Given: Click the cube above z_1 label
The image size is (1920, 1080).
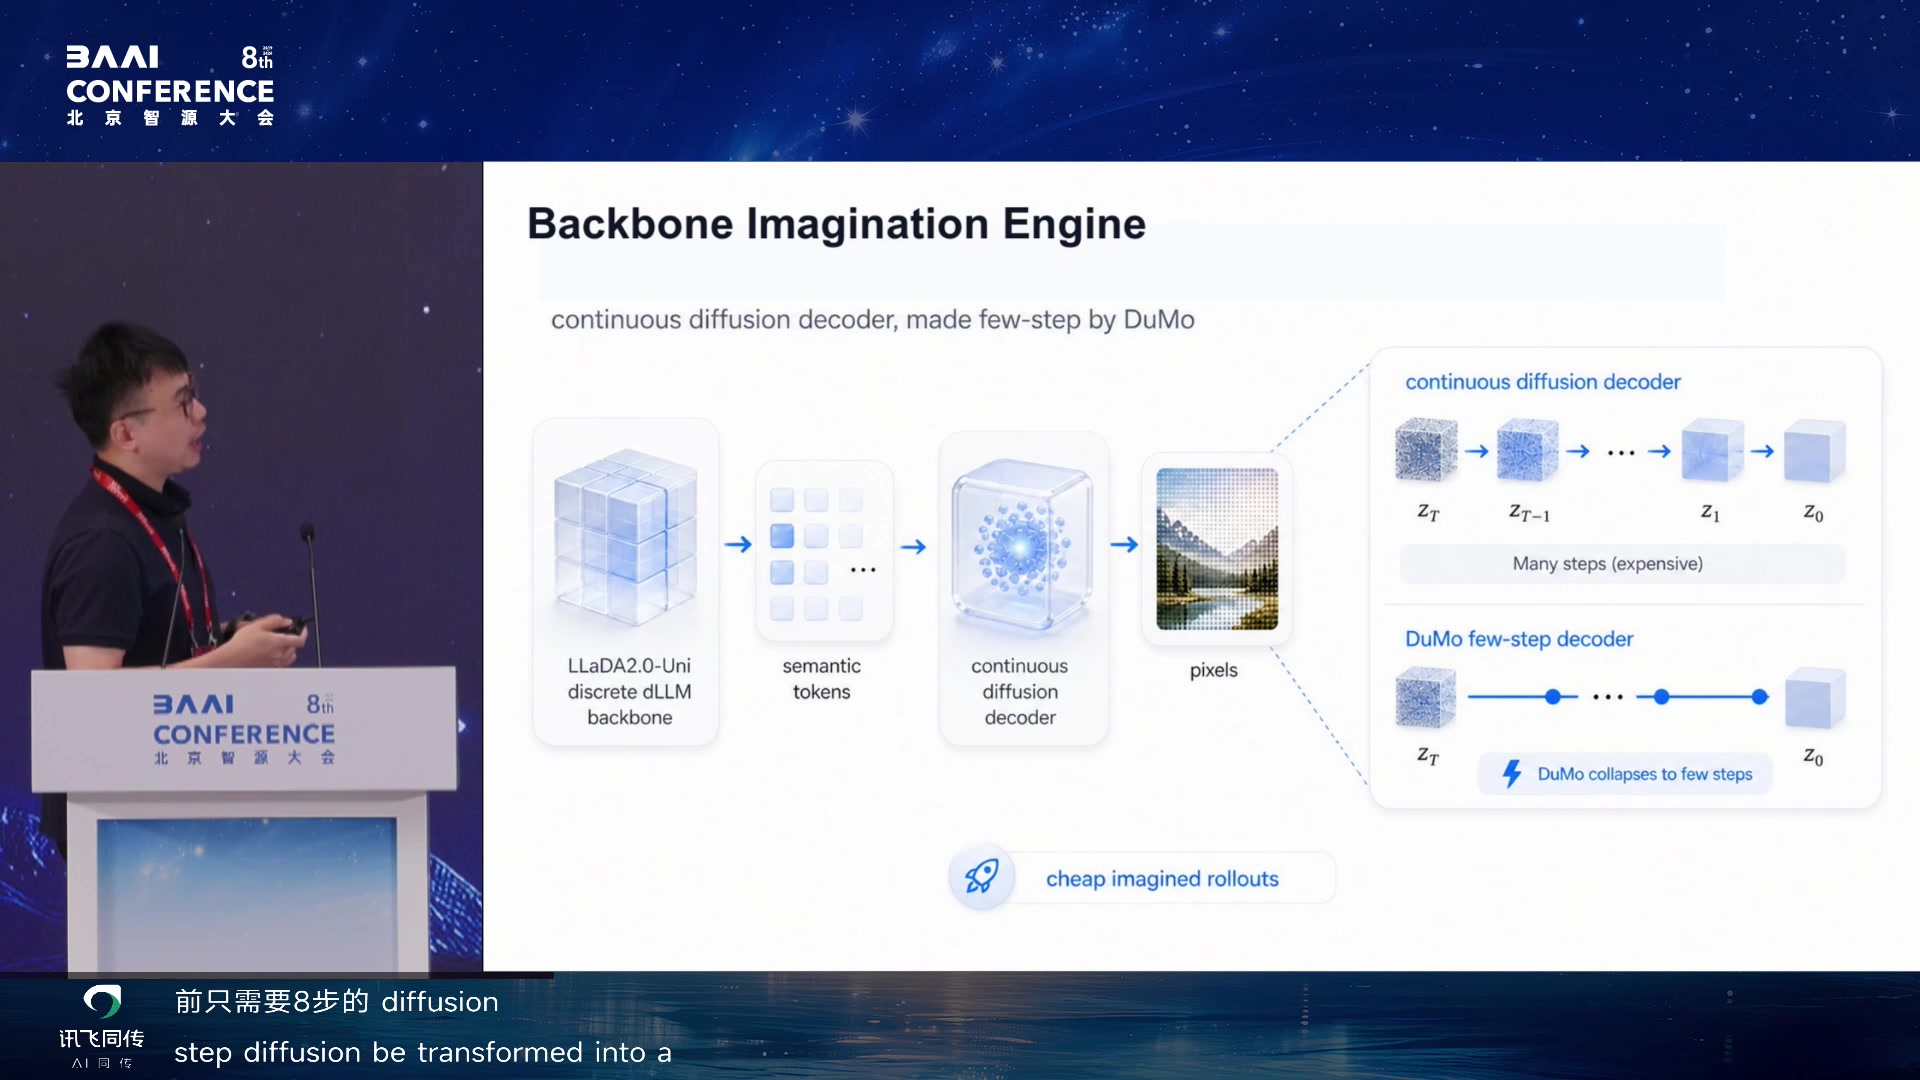Looking at the screenshot, I should [1711, 450].
